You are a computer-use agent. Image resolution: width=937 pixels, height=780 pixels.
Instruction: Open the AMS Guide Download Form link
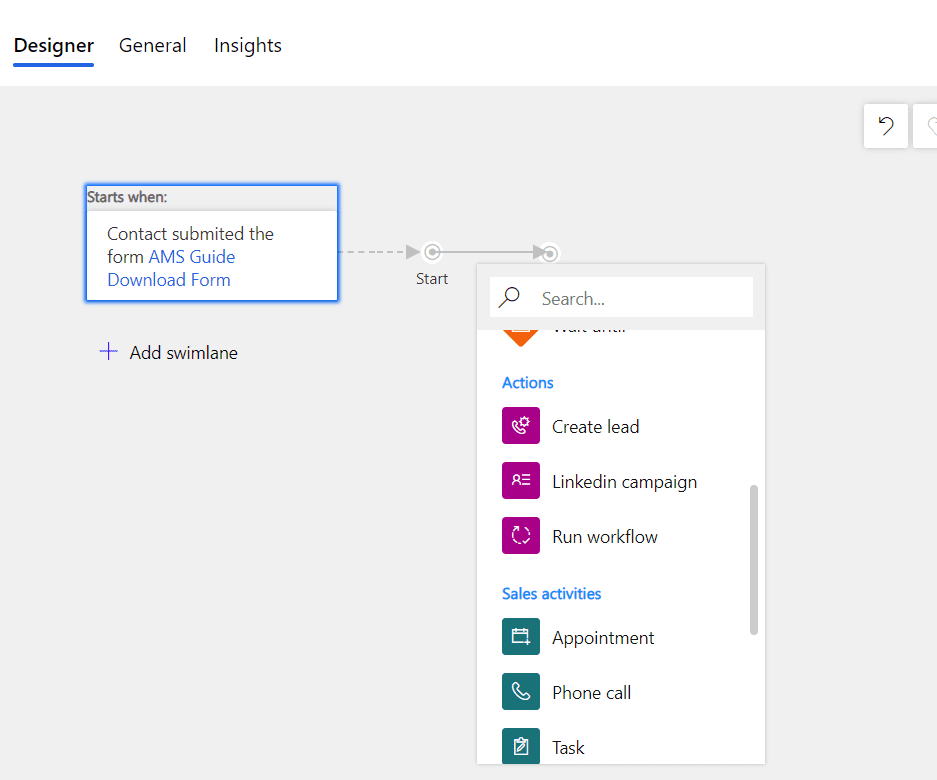(171, 268)
